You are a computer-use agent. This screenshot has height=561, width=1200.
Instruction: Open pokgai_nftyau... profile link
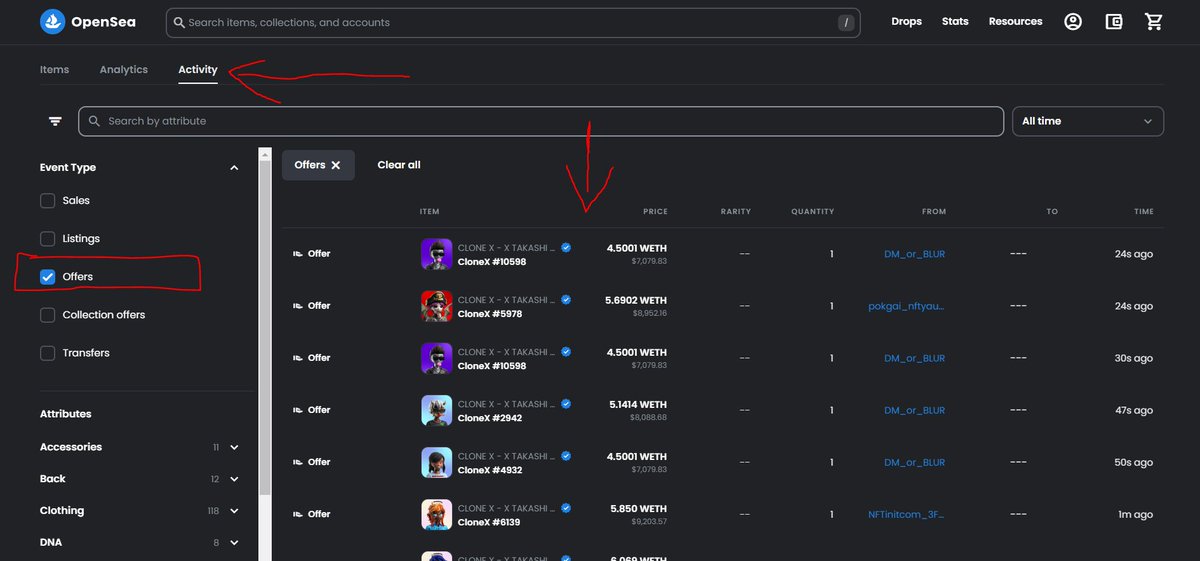906,306
